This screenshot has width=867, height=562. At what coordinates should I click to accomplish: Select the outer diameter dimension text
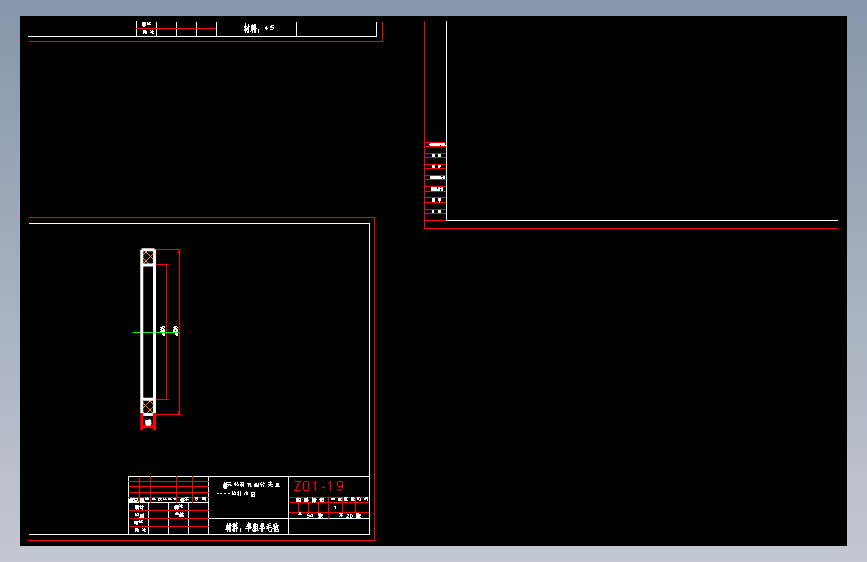(x=176, y=330)
